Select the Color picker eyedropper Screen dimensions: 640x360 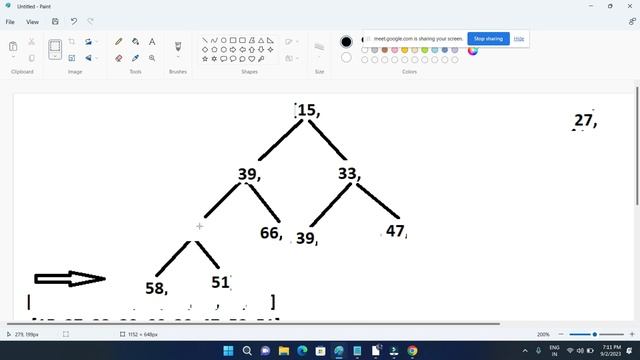136,58
